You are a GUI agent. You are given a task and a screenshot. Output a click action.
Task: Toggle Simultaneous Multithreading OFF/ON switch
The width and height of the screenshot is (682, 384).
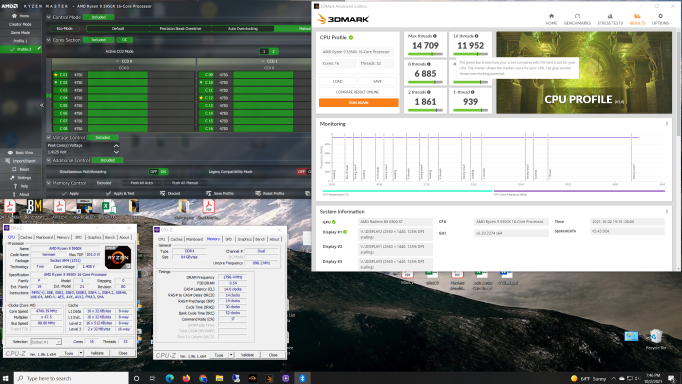tap(158, 171)
